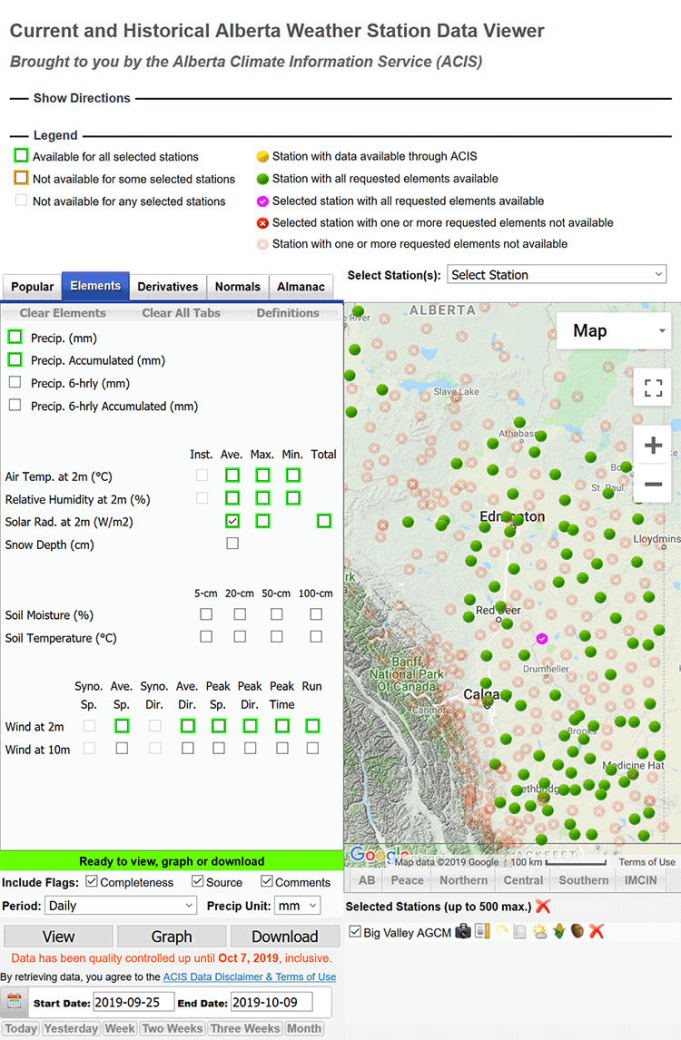Toggle fullscreen view on the map

click(x=653, y=388)
